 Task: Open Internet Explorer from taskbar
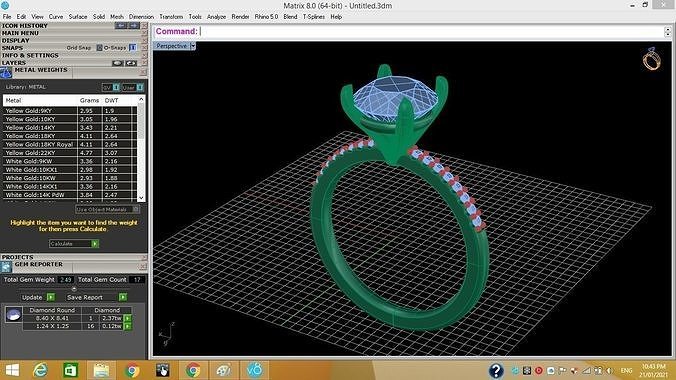[x=41, y=370]
